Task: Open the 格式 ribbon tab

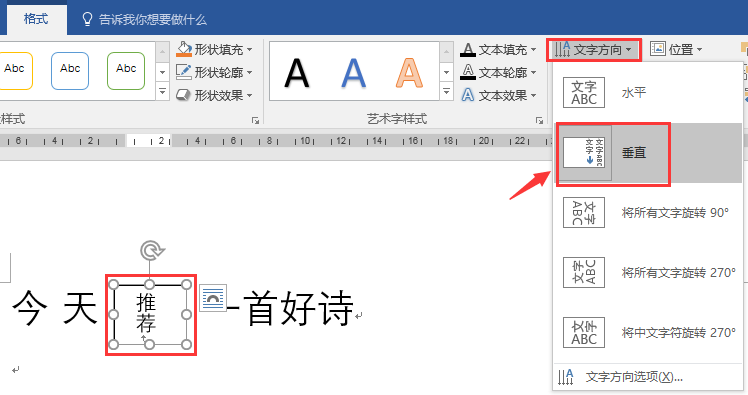Action: coord(36,19)
